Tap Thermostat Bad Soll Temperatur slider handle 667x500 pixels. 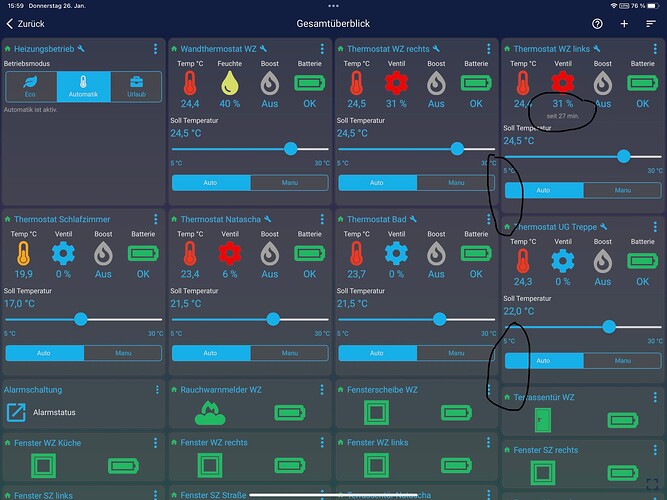439,319
